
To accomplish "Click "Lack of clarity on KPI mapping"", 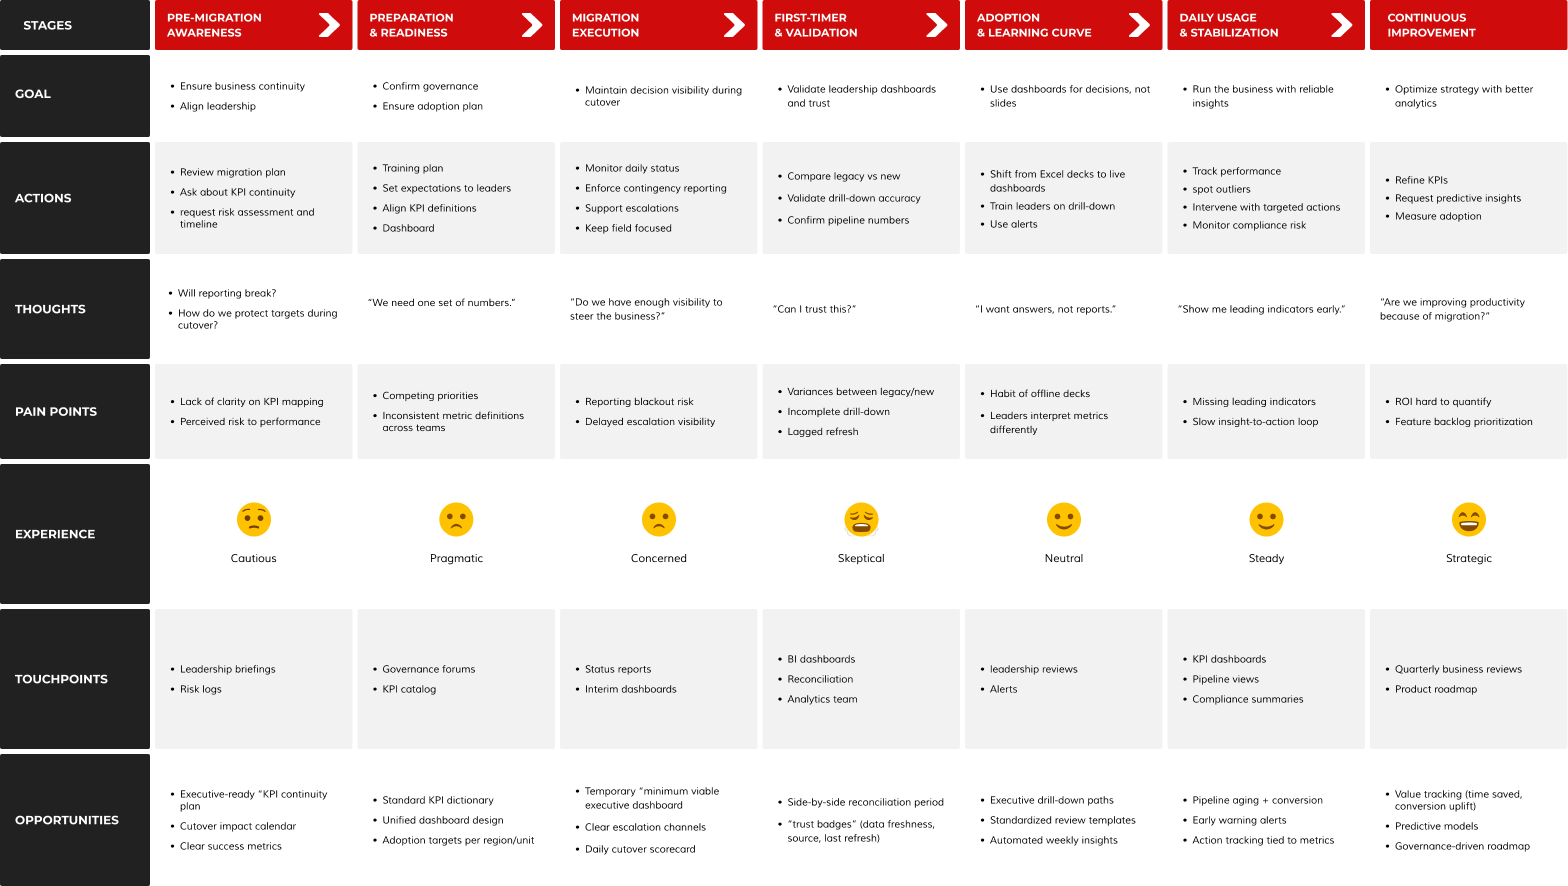I will (252, 401).
